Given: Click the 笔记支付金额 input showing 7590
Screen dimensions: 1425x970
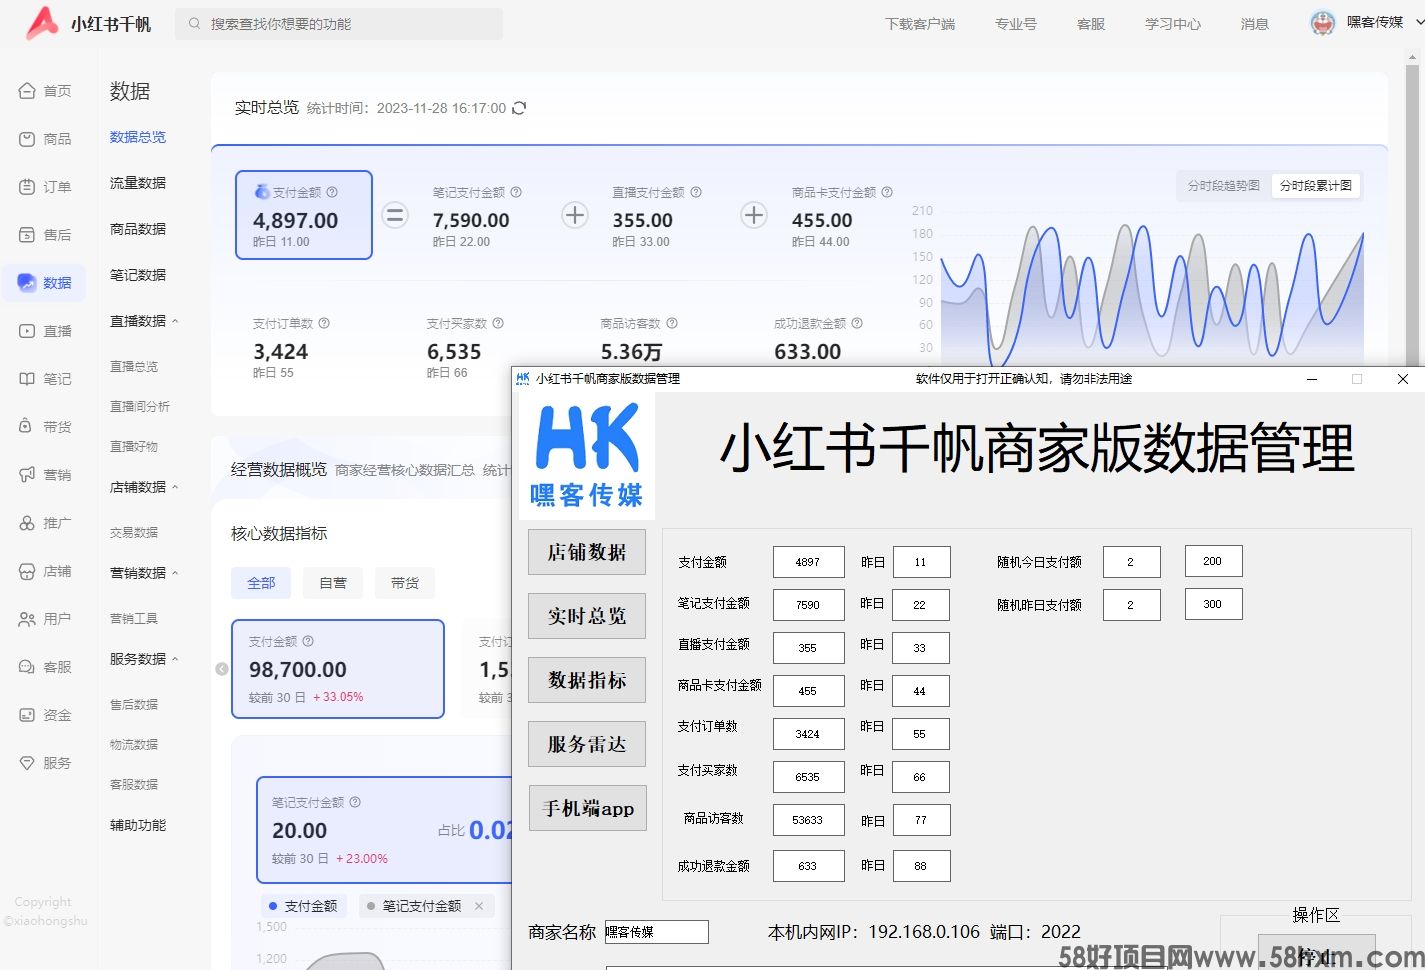Looking at the screenshot, I should (x=808, y=605).
